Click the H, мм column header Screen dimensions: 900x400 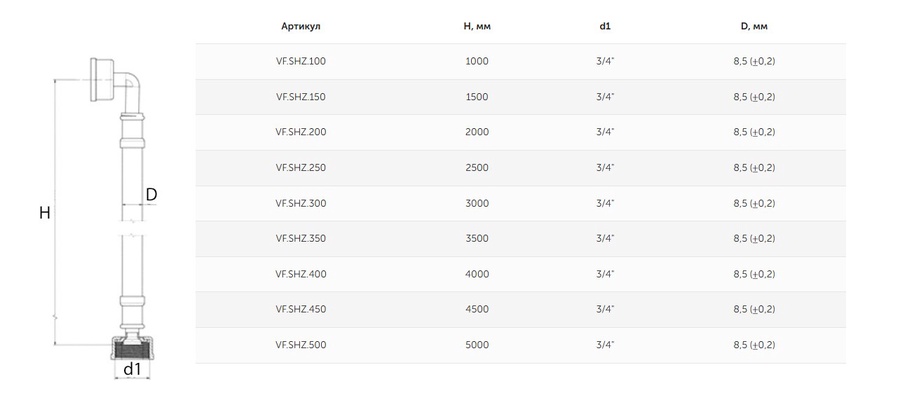pyautogui.click(x=477, y=26)
